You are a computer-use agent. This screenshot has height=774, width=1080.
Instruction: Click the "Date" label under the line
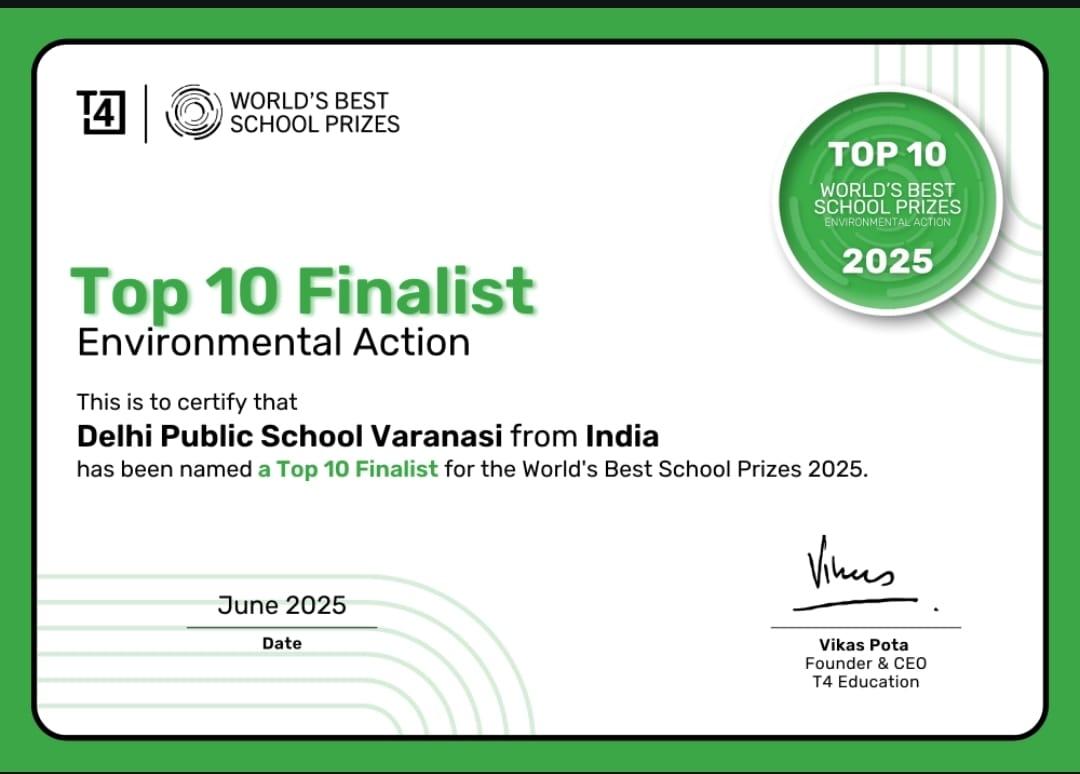tap(282, 644)
